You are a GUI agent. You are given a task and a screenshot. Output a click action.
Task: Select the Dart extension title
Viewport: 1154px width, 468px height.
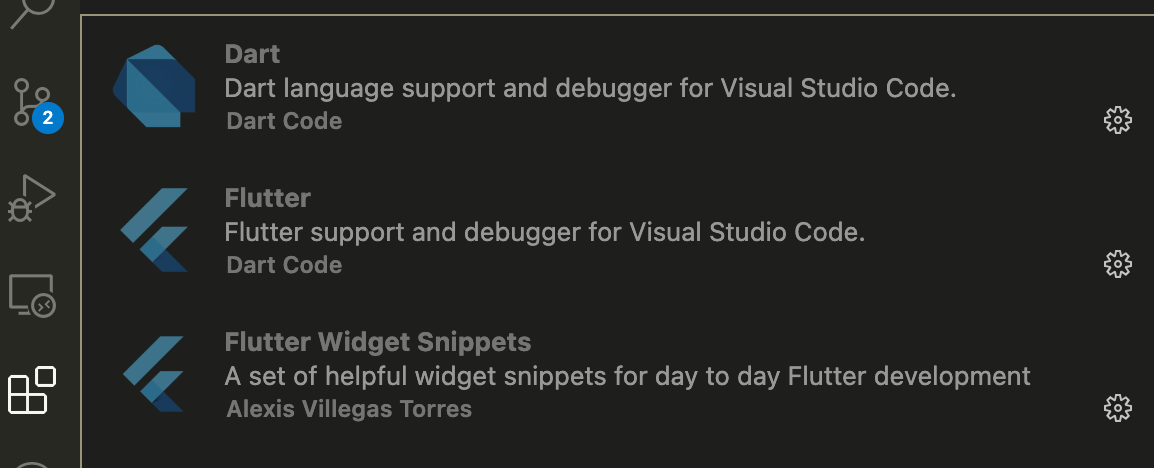click(252, 54)
